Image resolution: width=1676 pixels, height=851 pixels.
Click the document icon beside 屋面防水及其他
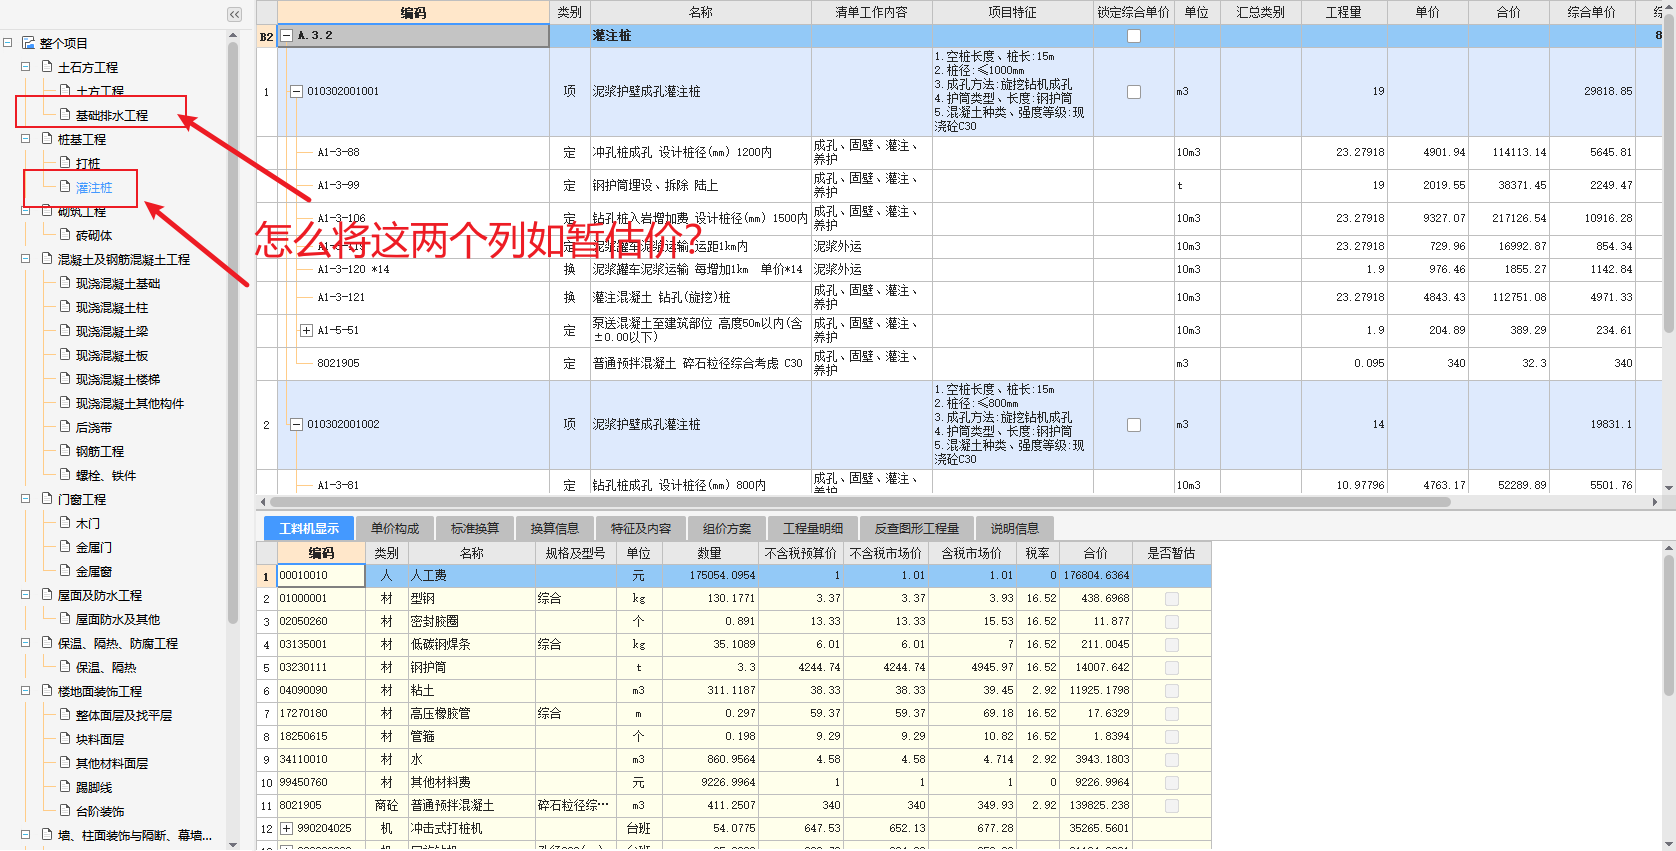[x=65, y=619]
